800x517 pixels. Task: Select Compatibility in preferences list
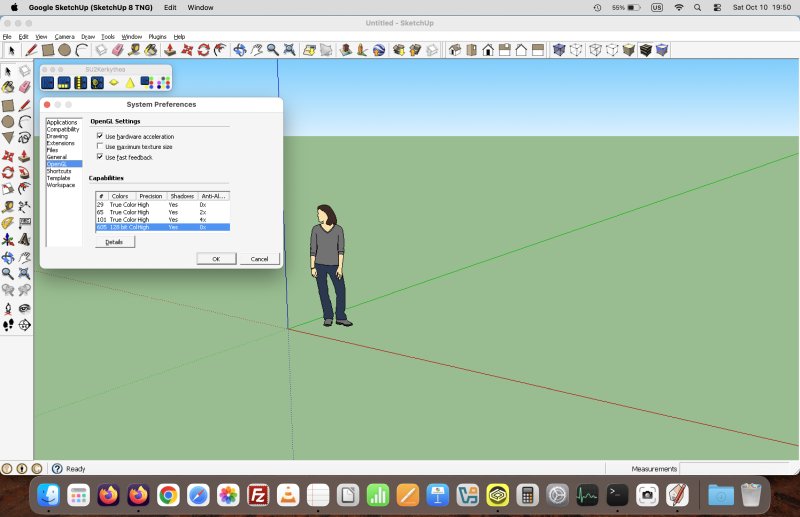click(63, 129)
